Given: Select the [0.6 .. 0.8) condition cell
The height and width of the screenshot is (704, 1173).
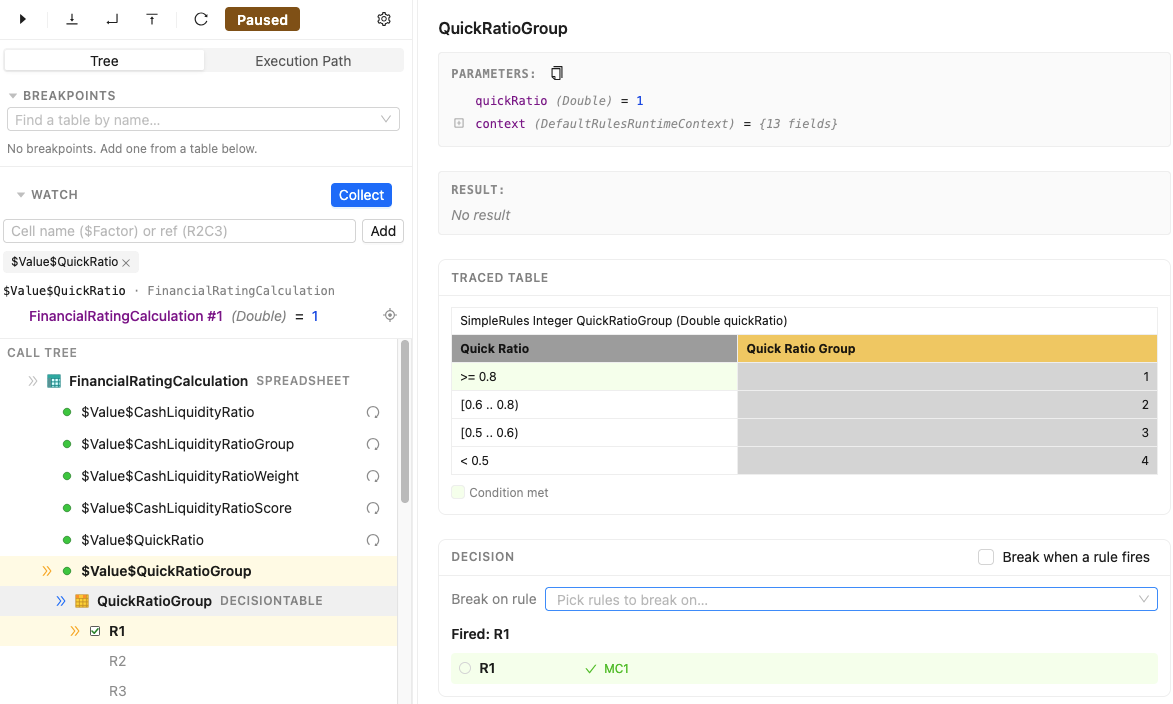Looking at the screenshot, I should pos(594,405).
